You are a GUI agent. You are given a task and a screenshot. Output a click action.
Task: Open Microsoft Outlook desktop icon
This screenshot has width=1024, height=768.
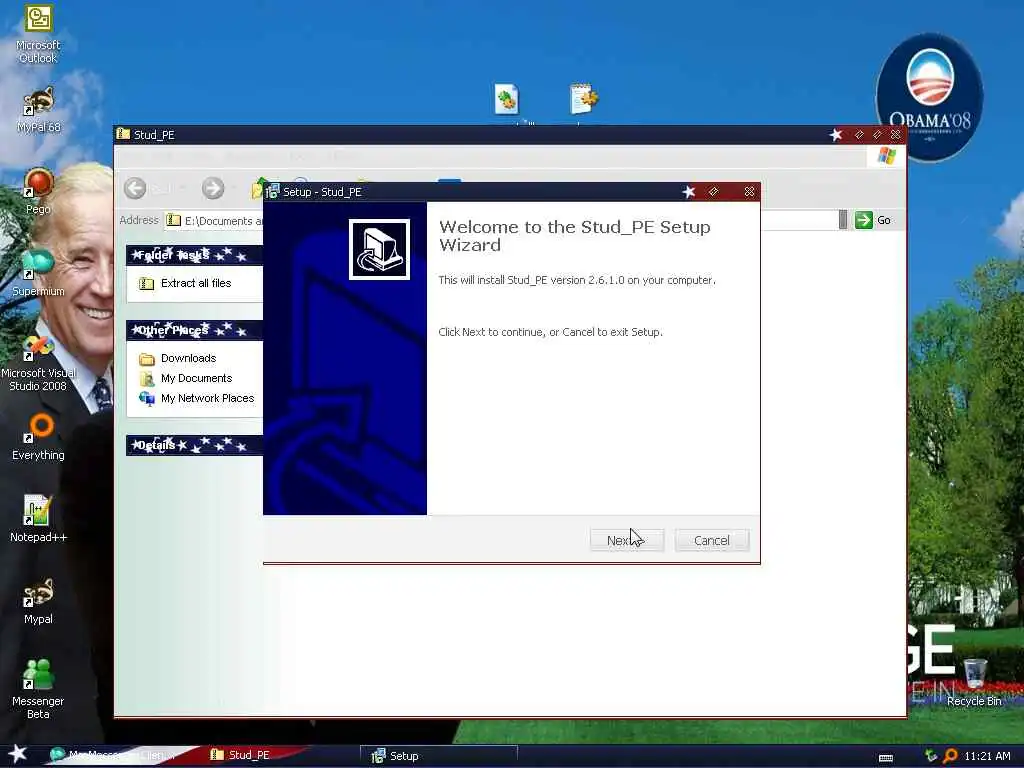(38, 34)
